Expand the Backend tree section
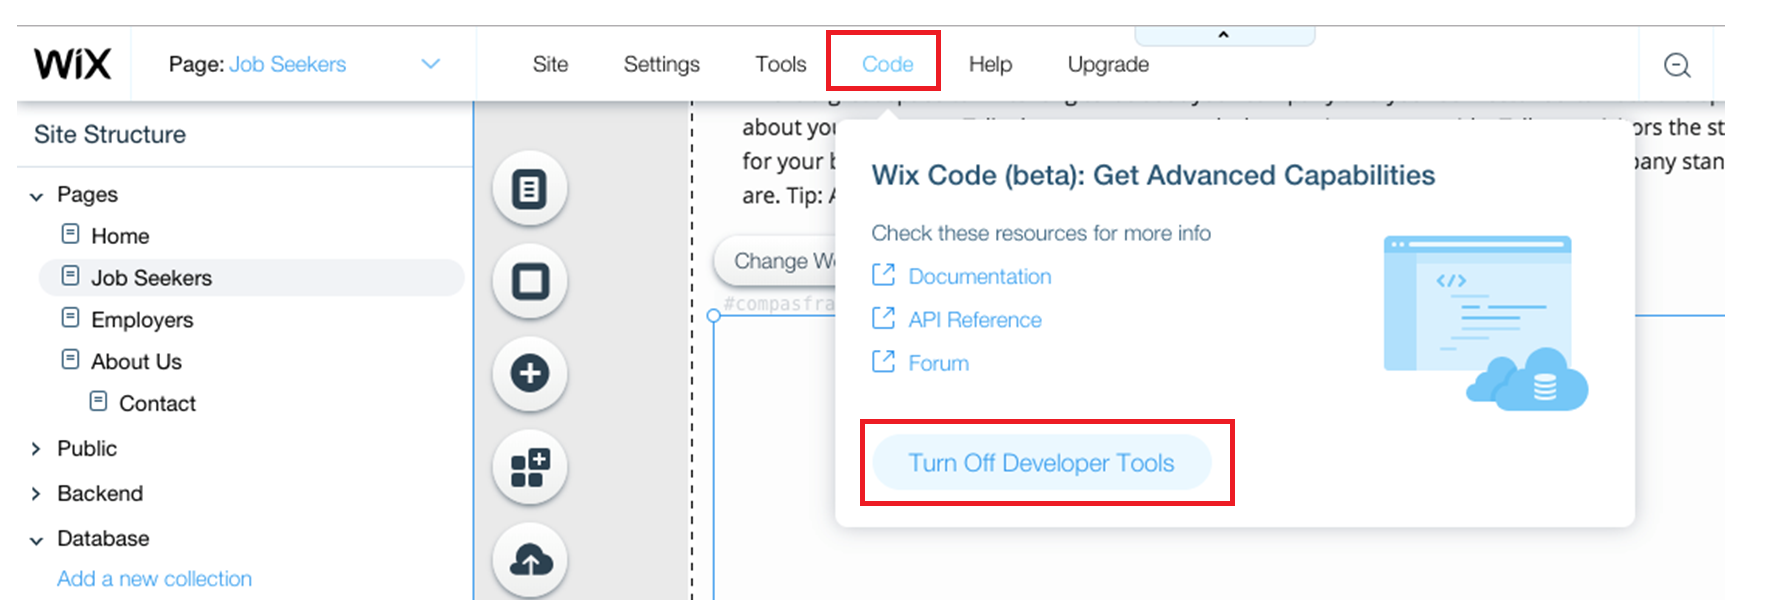The width and height of the screenshot is (1771, 607). click(x=36, y=494)
